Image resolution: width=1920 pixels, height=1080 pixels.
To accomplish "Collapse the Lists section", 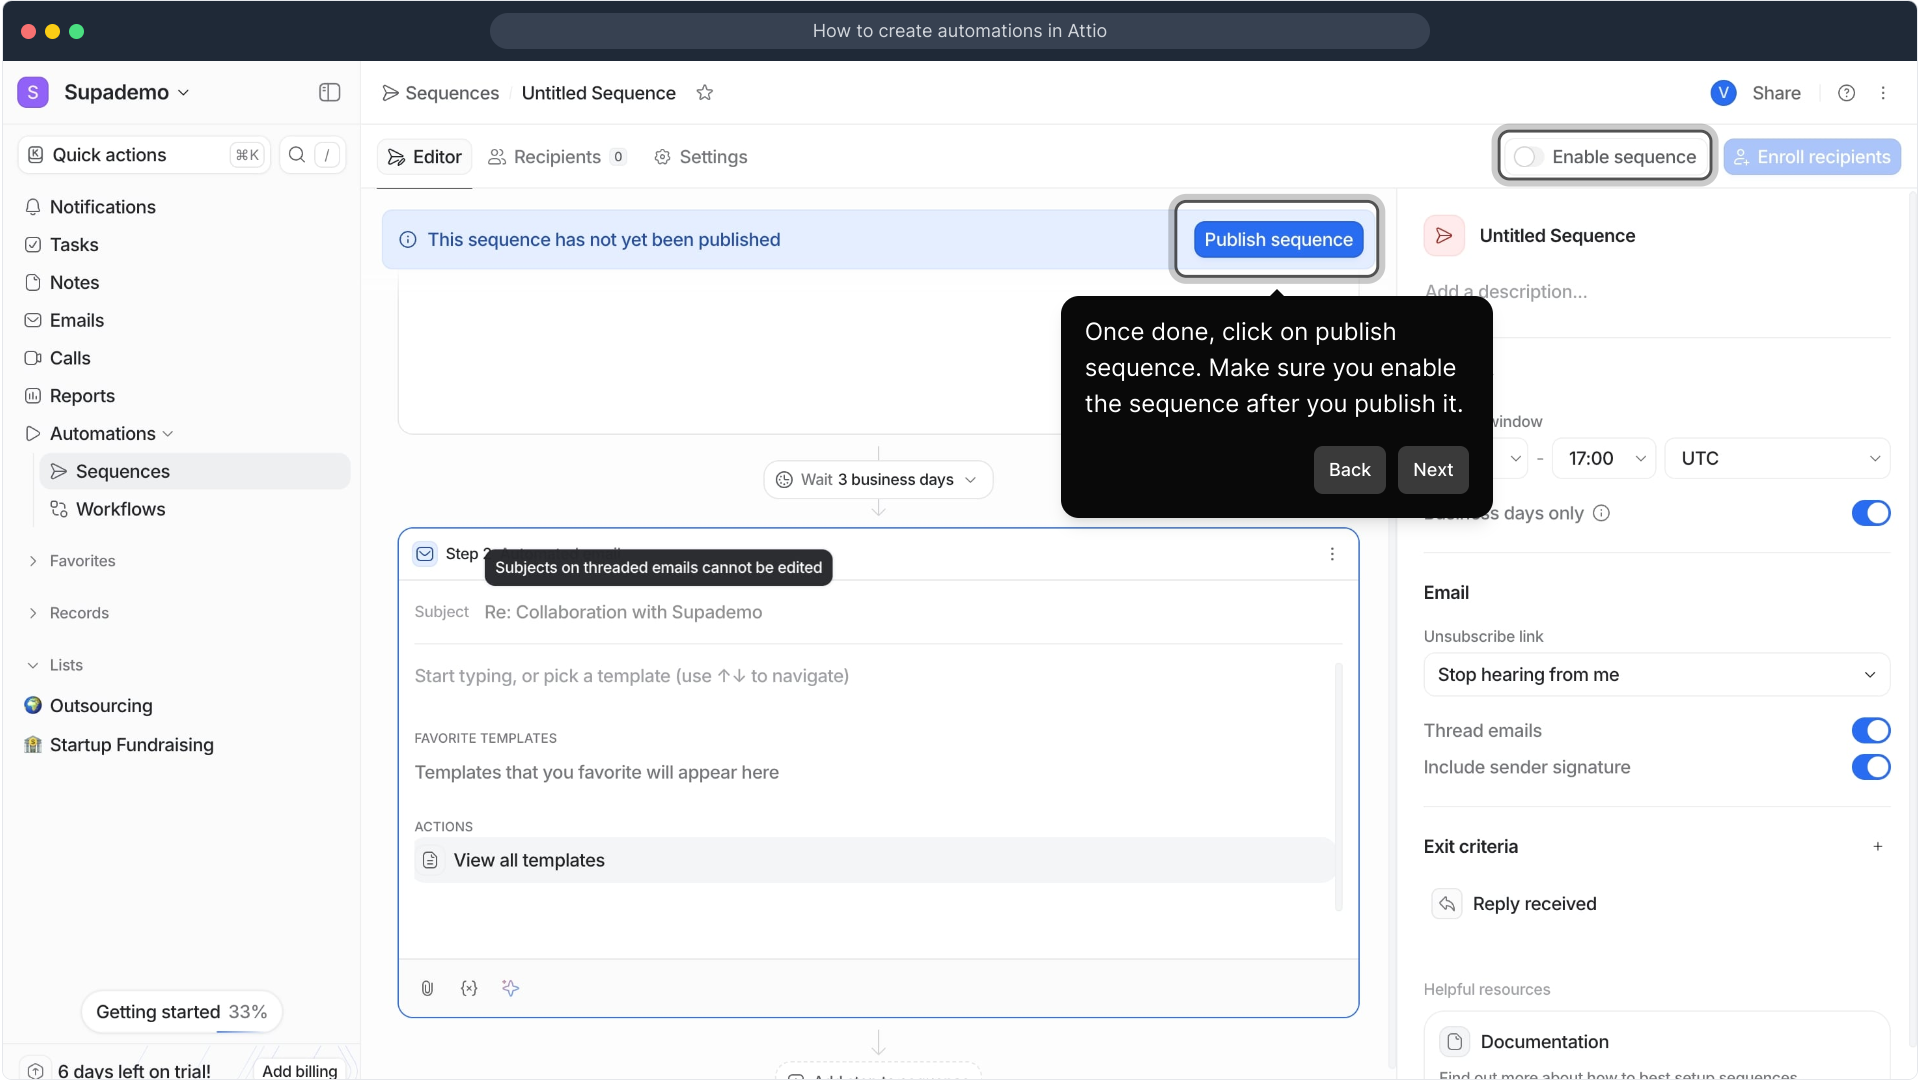I will pyautogui.click(x=33, y=666).
